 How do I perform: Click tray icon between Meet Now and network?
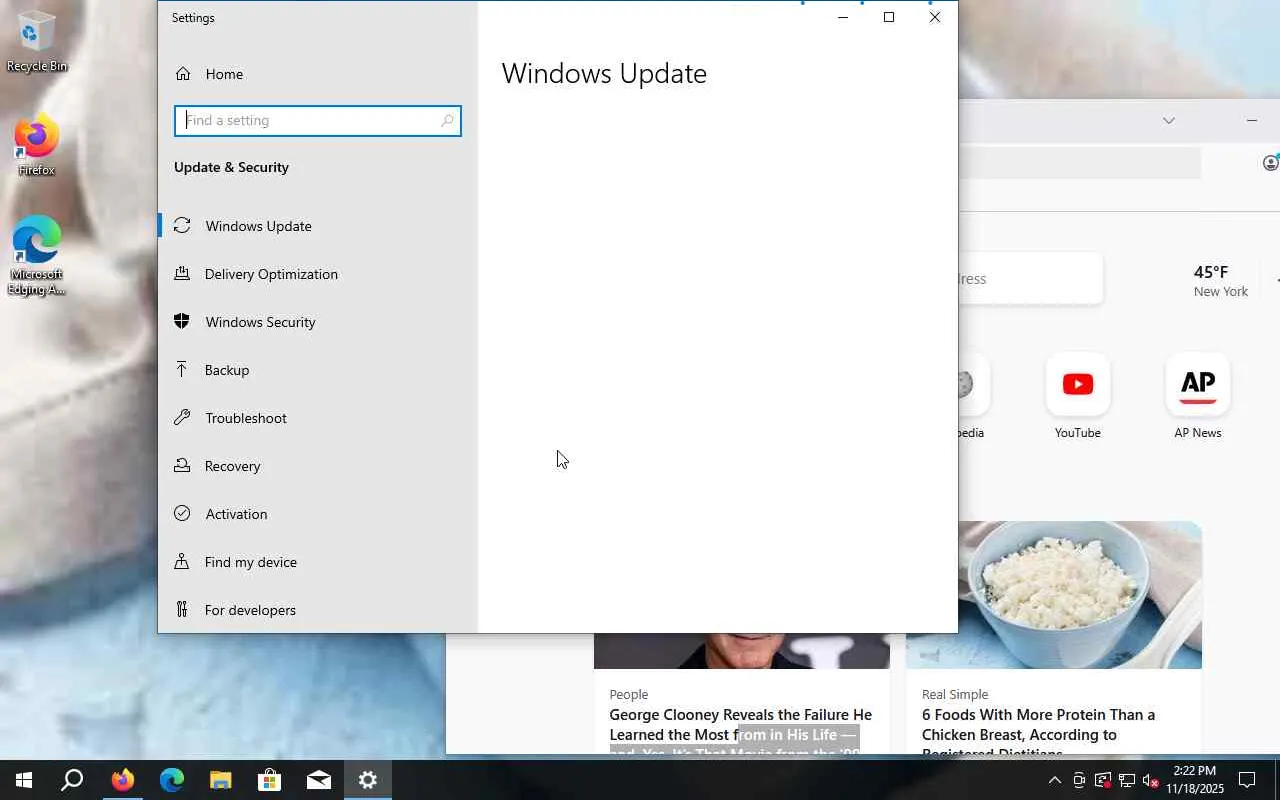[x=1103, y=780]
